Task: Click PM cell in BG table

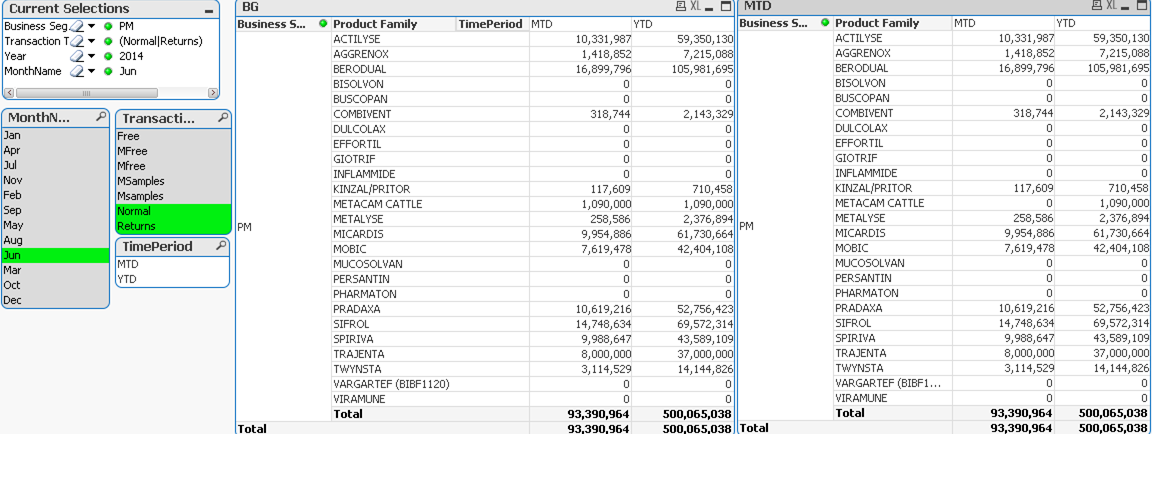Action: pyautogui.click(x=283, y=227)
